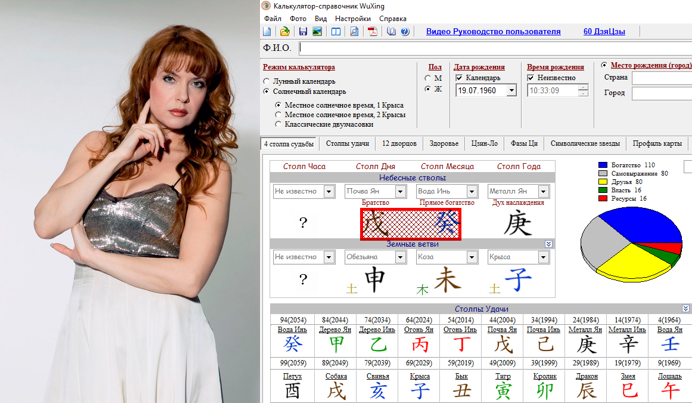
Task: Click the open folder toolbar icon
Action: point(285,32)
